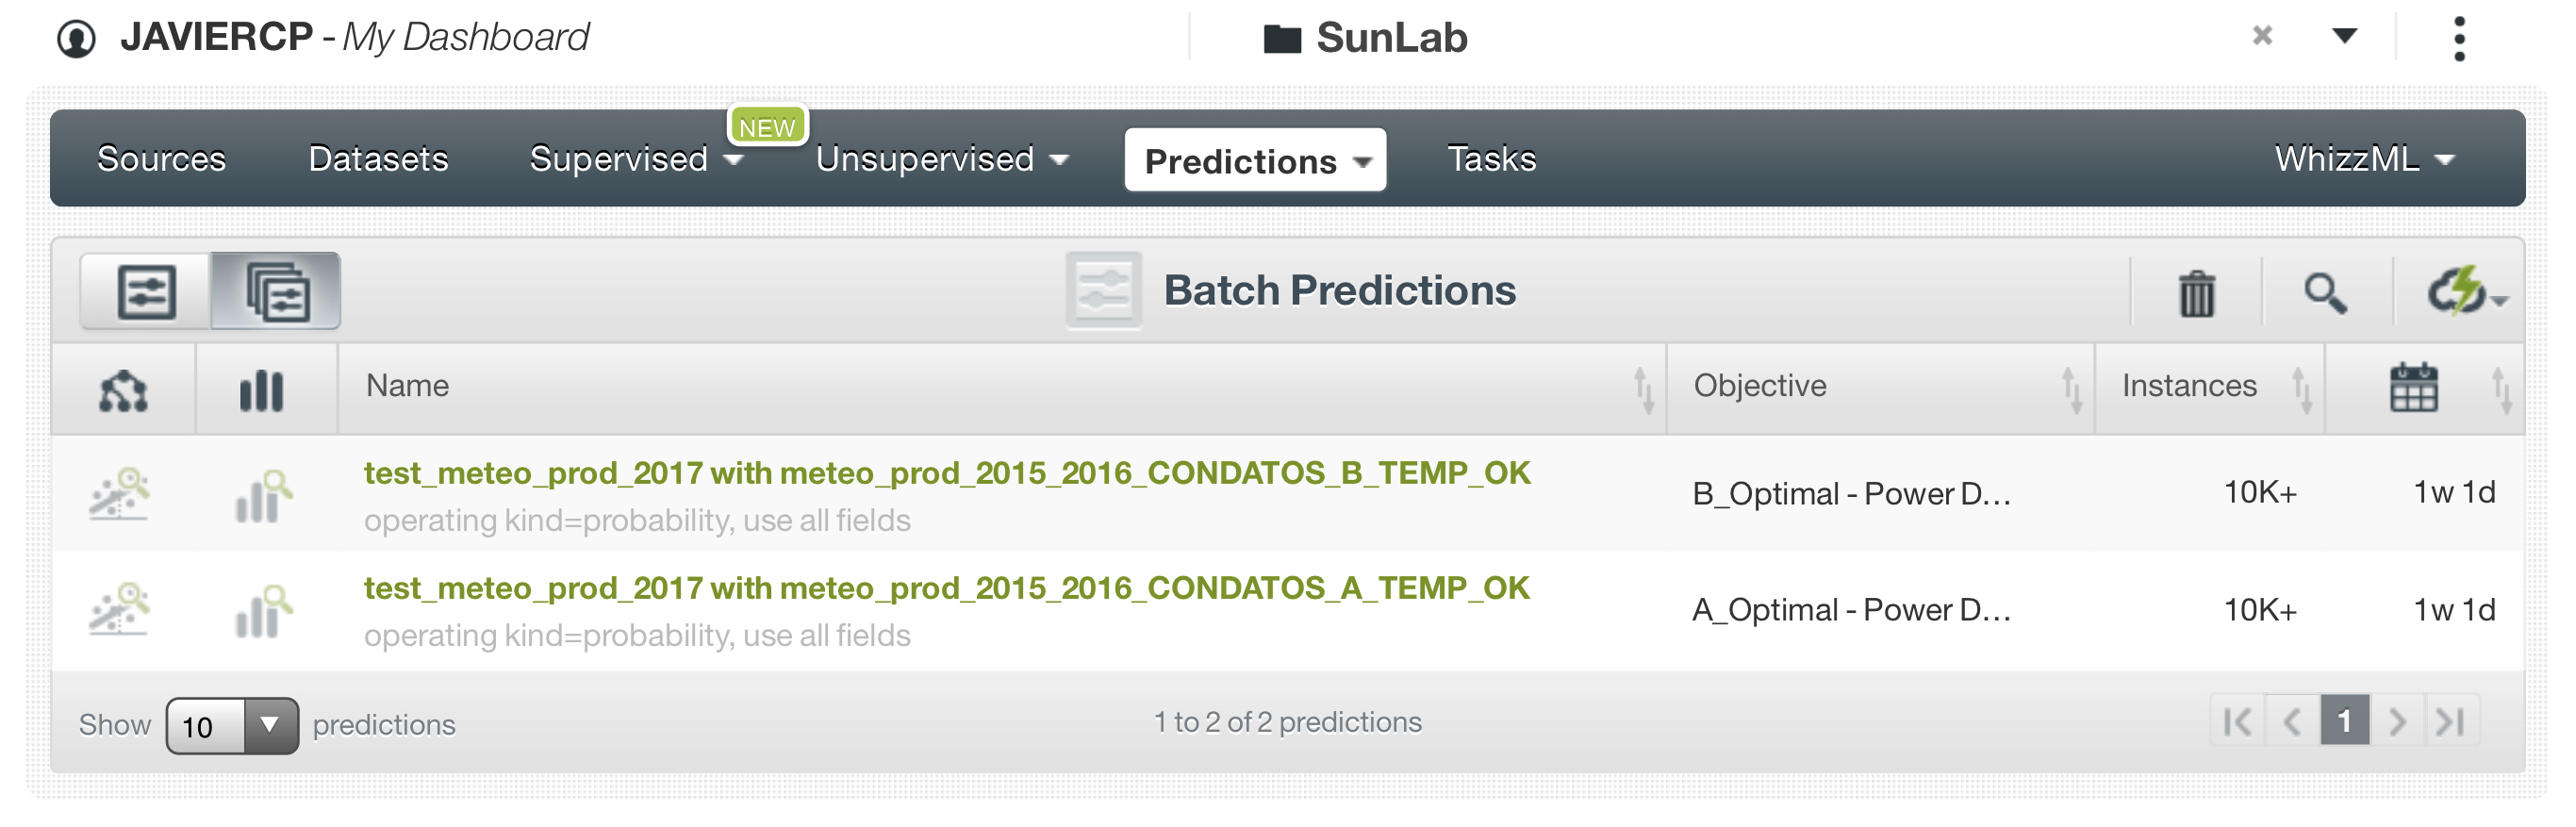Expand the WhizzML menu
The image size is (2576, 827).
click(2364, 159)
